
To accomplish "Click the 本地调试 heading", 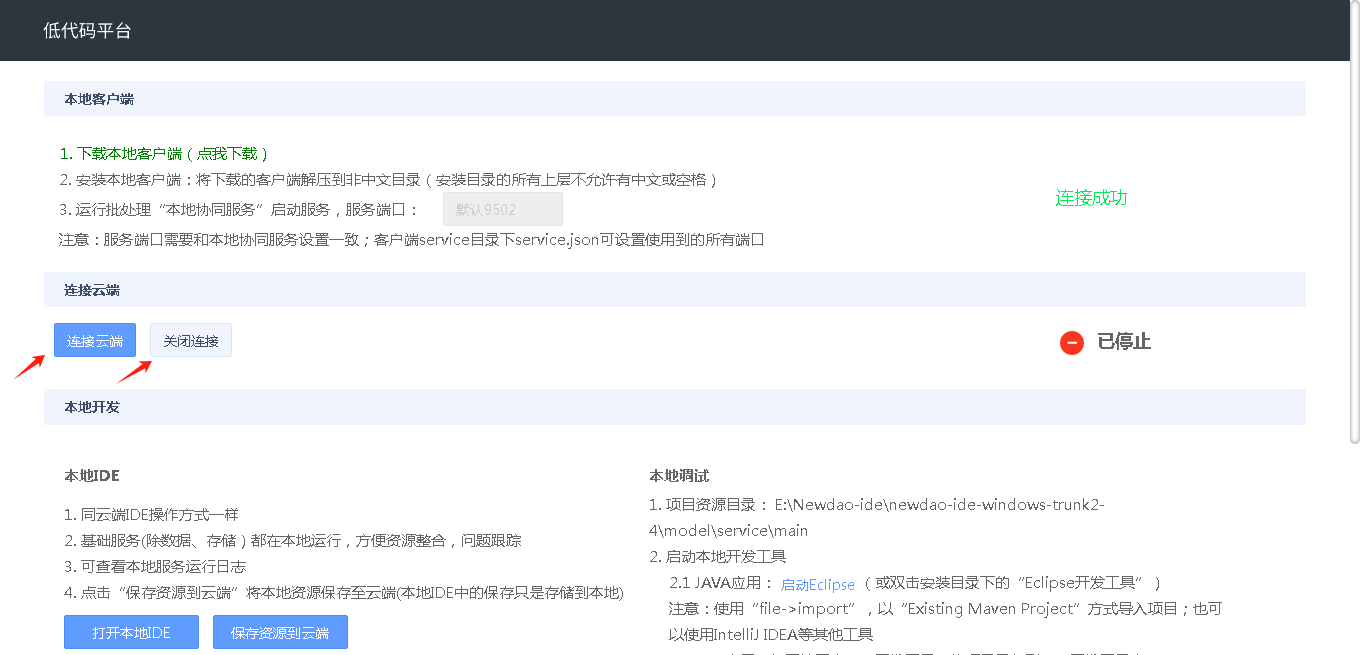I will (x=679, y=476).
